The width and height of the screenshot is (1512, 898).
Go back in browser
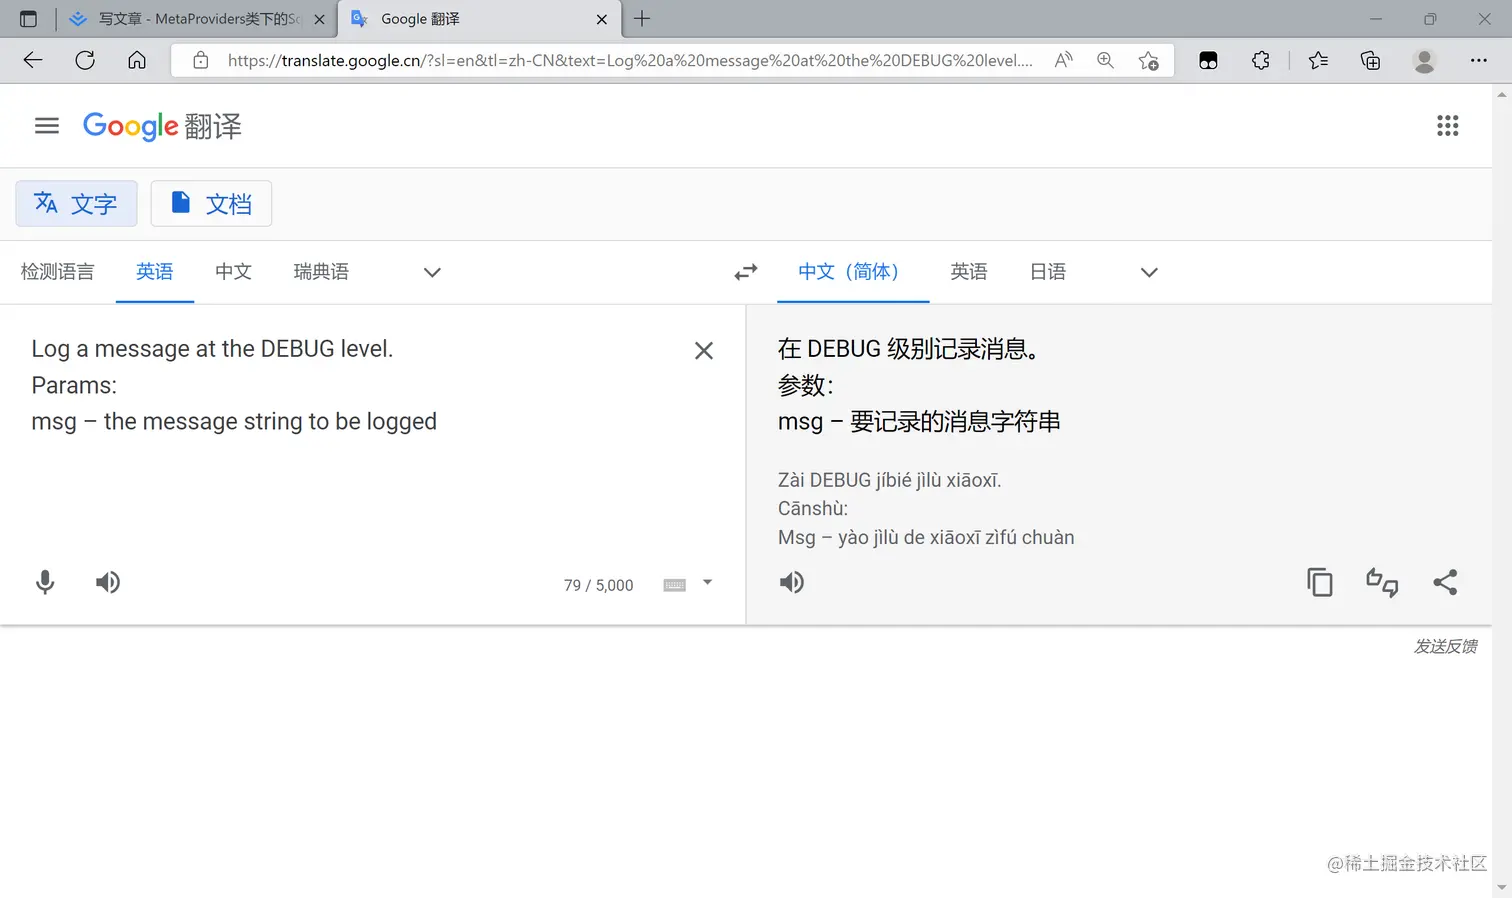click(33, 60)
